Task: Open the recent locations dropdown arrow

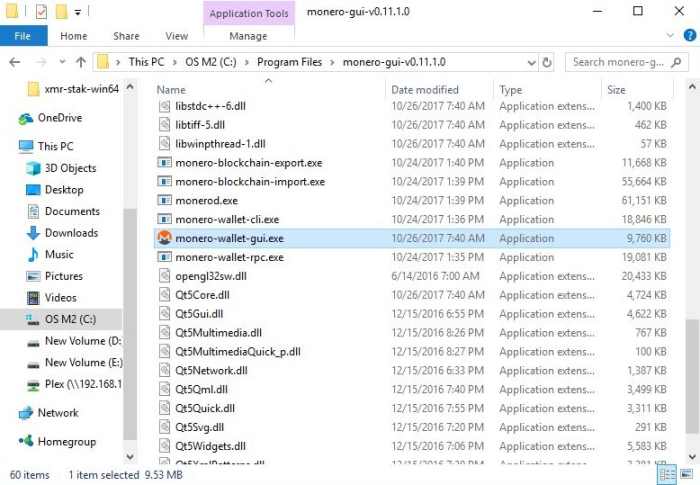Action: point(62,62)
